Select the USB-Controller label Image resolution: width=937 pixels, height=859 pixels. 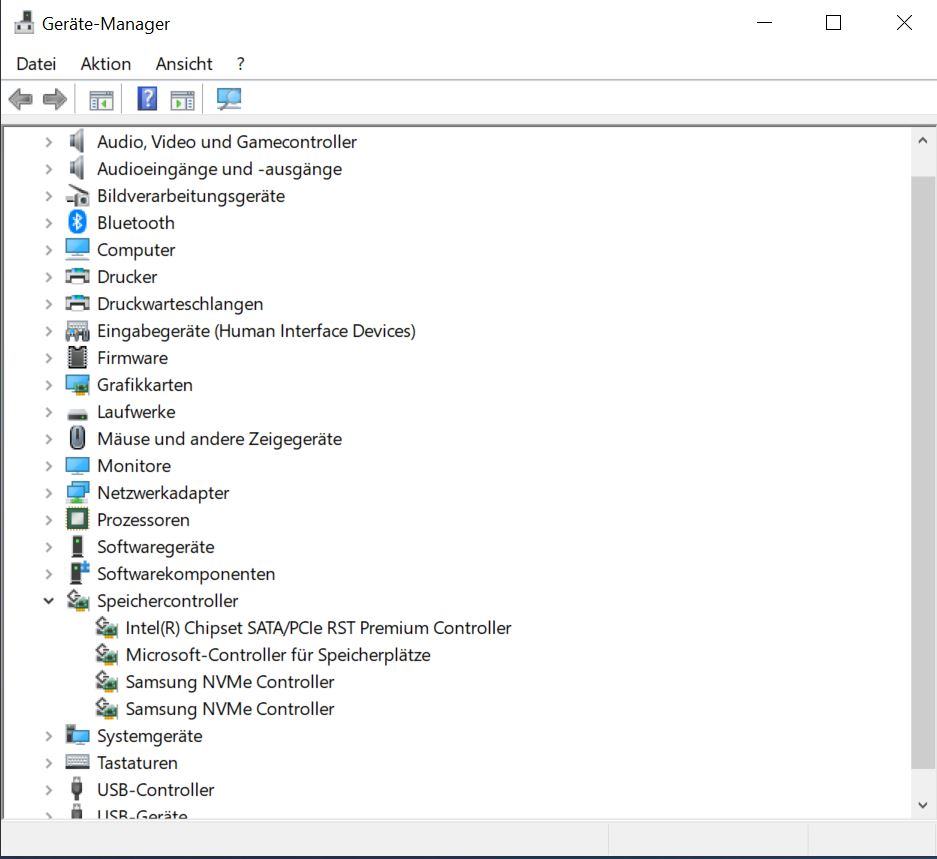point(155,790)
